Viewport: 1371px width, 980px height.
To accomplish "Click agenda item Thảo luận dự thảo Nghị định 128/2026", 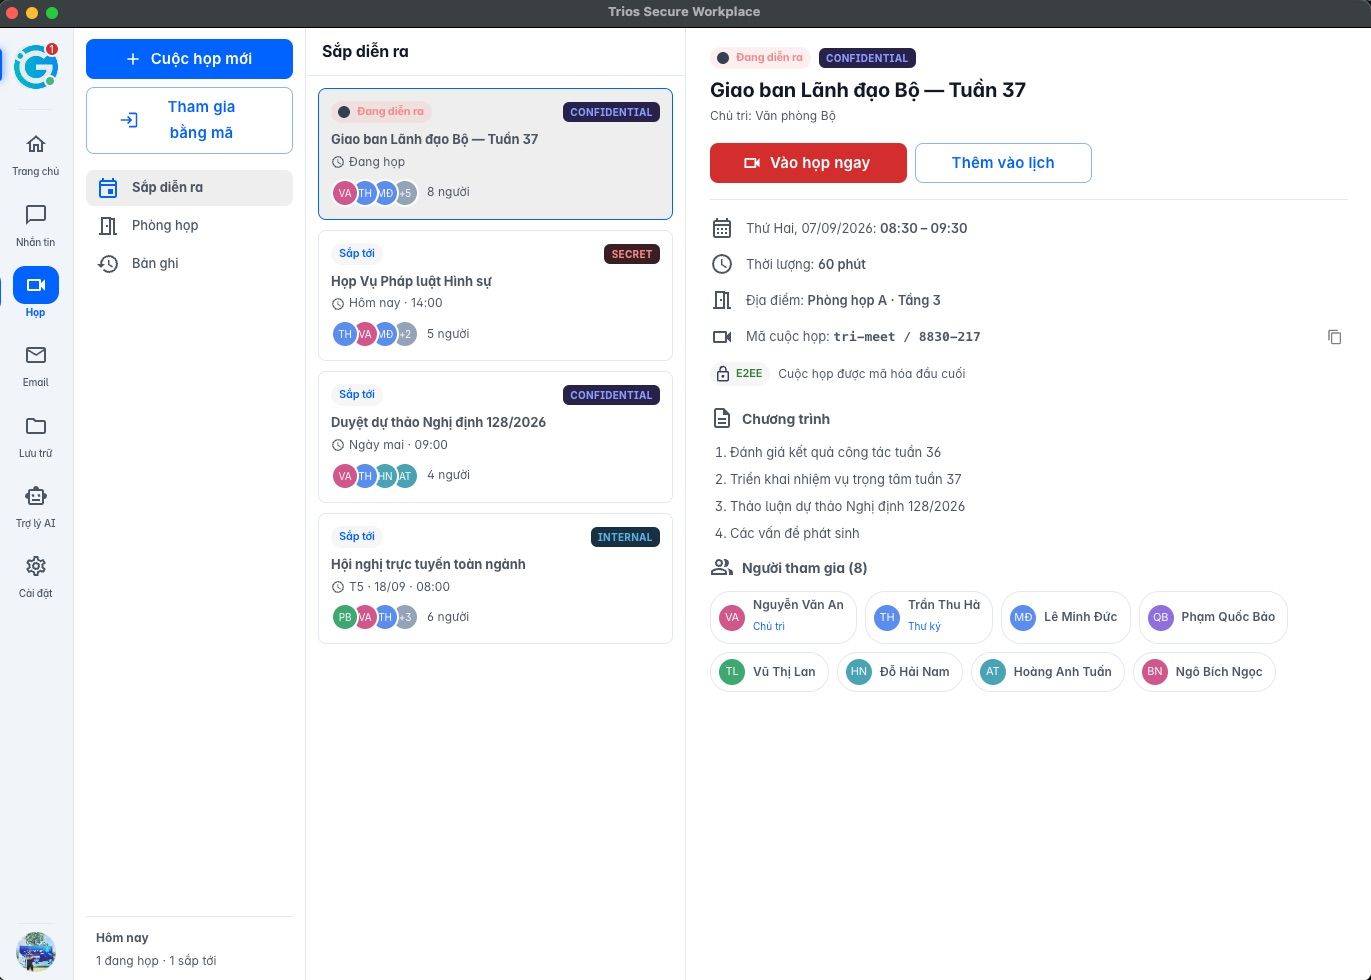I will pos(847,506).
